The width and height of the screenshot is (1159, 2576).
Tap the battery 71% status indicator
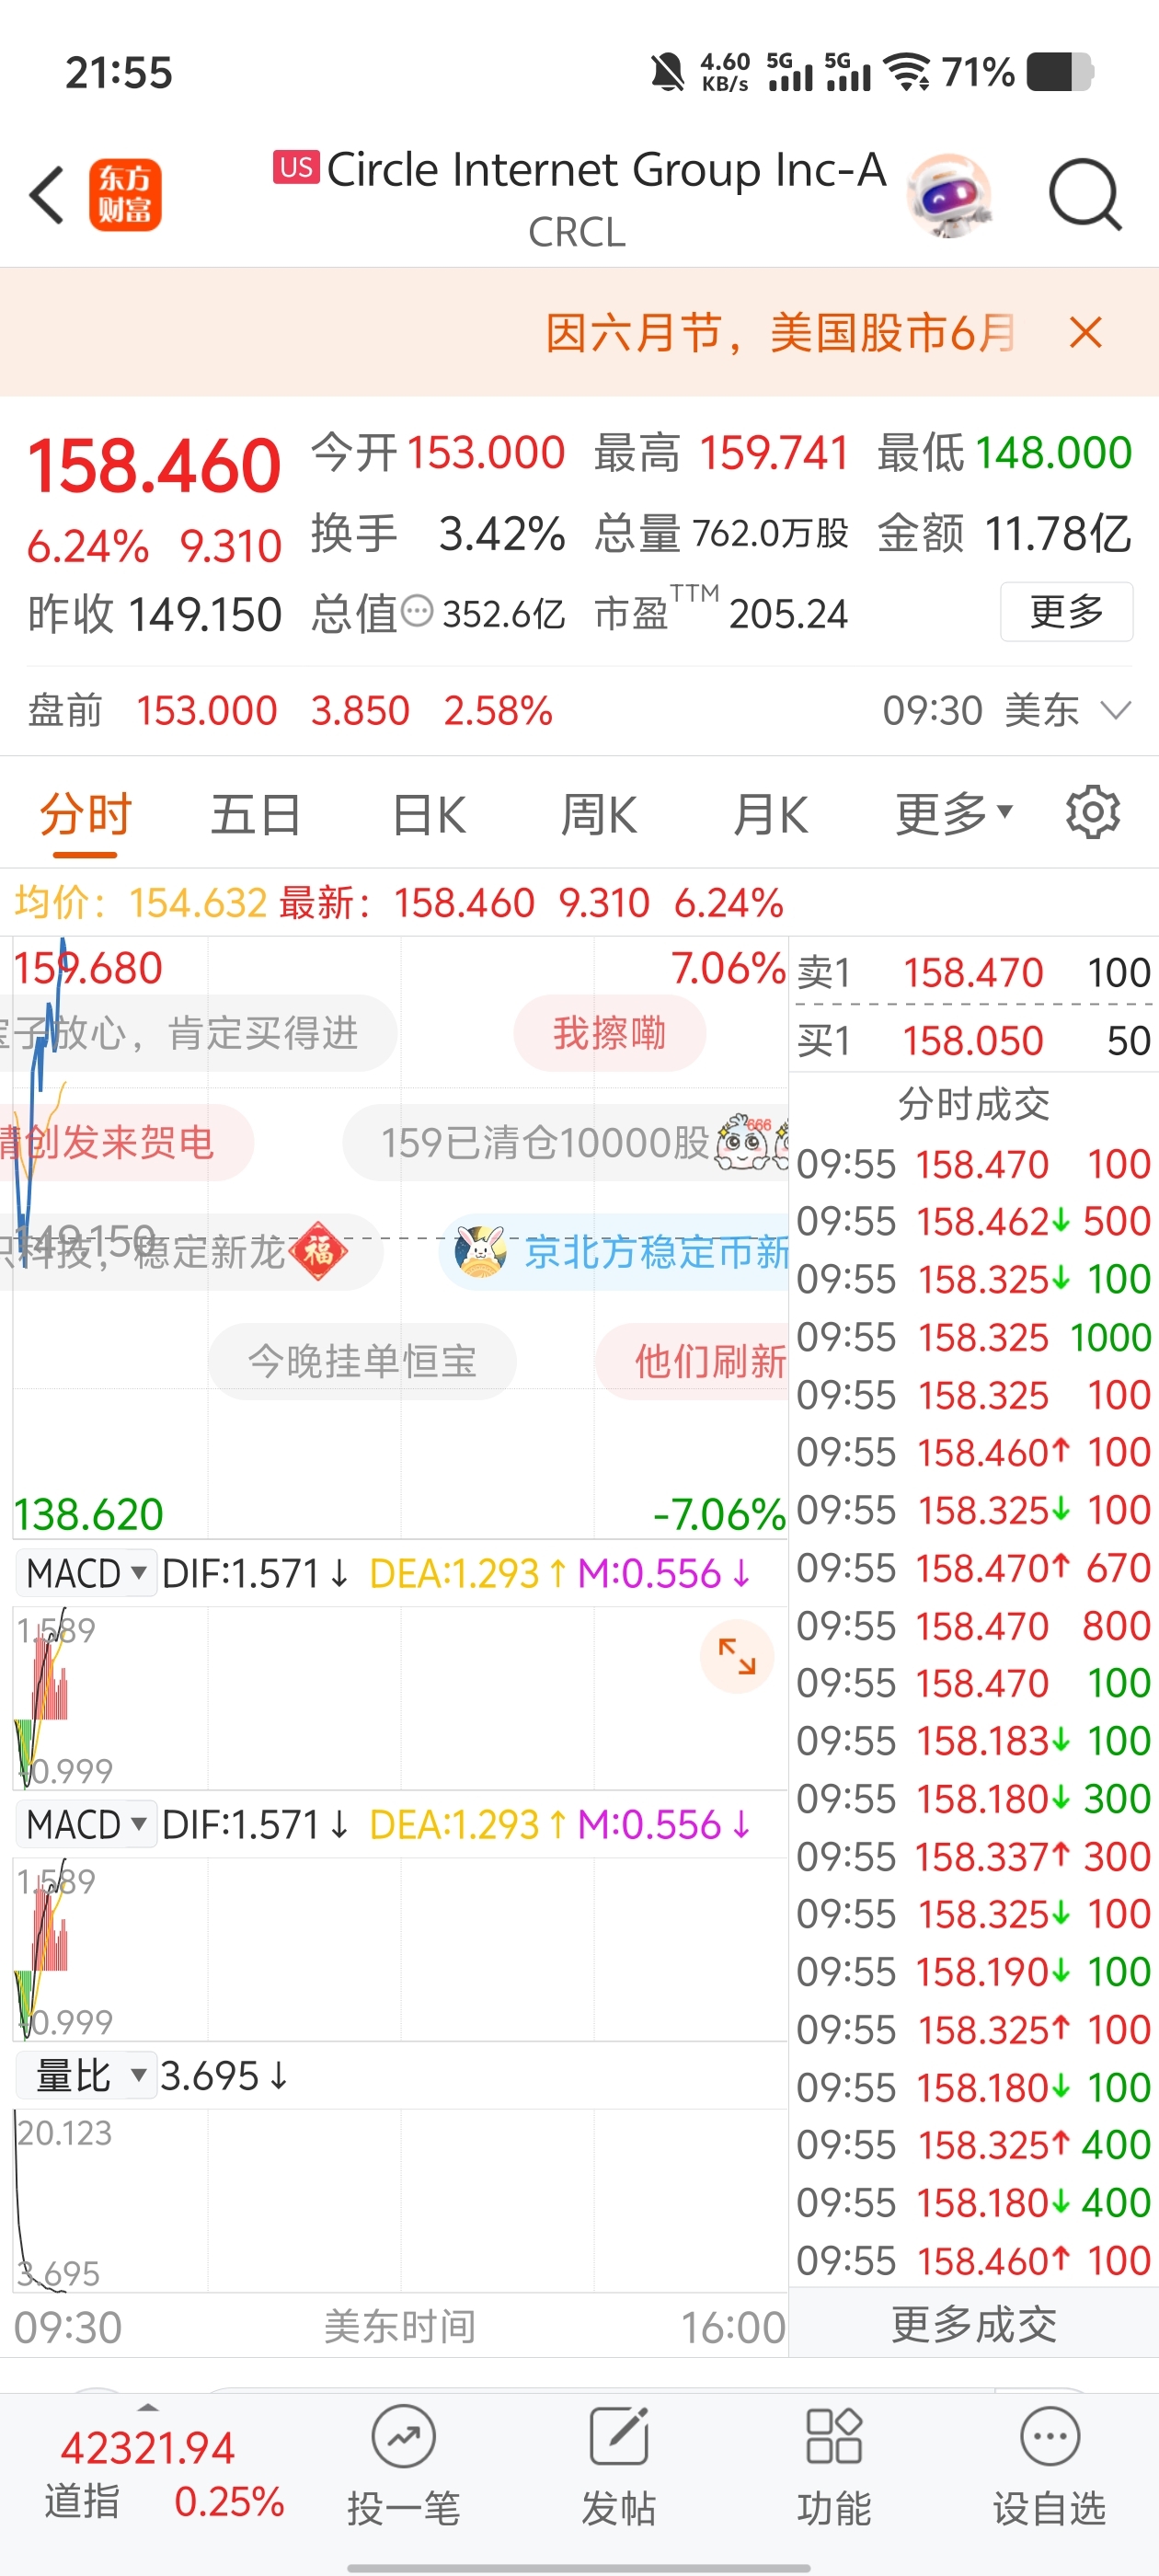(1018, 73)
